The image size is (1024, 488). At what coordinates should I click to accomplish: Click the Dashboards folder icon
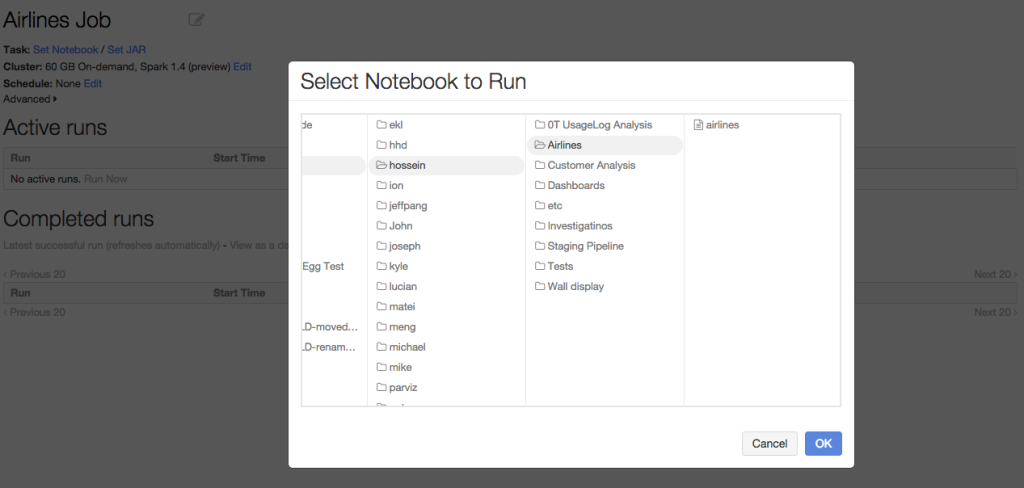click(540, 186)
